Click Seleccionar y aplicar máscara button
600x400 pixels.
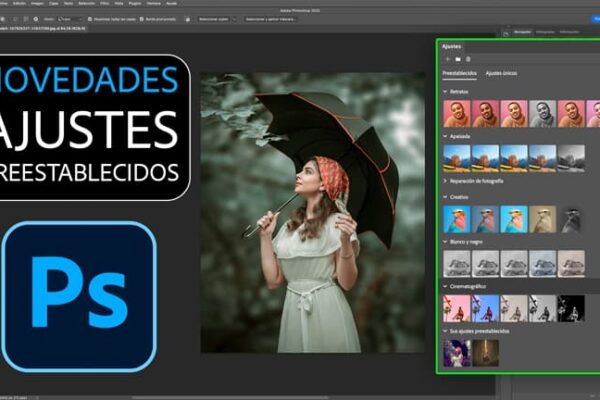[271, 19]
